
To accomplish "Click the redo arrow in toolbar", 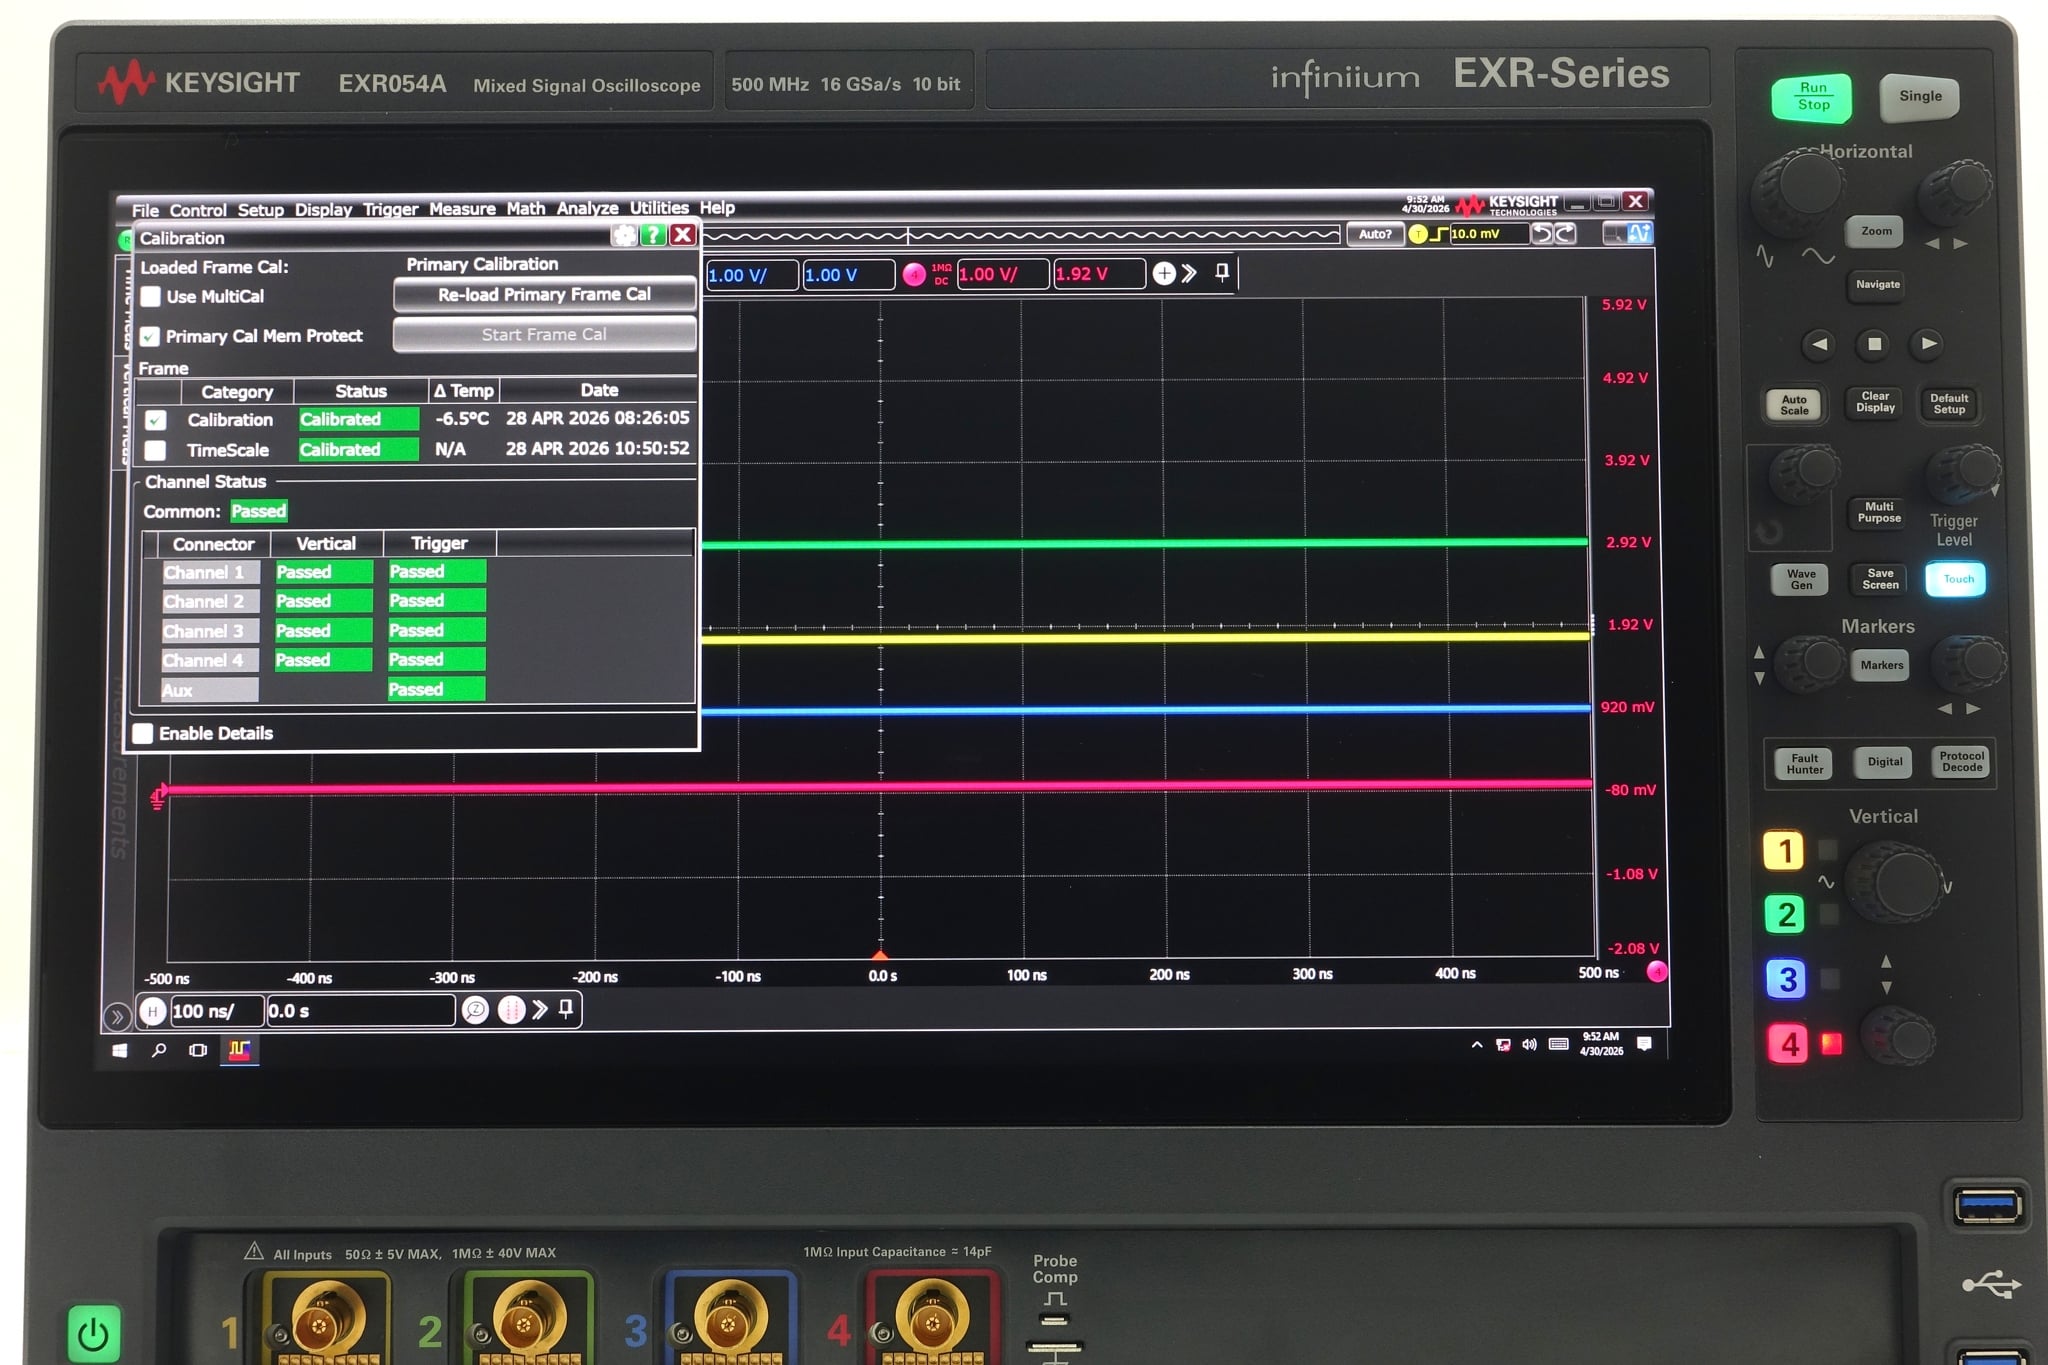I will point(1565,234).
